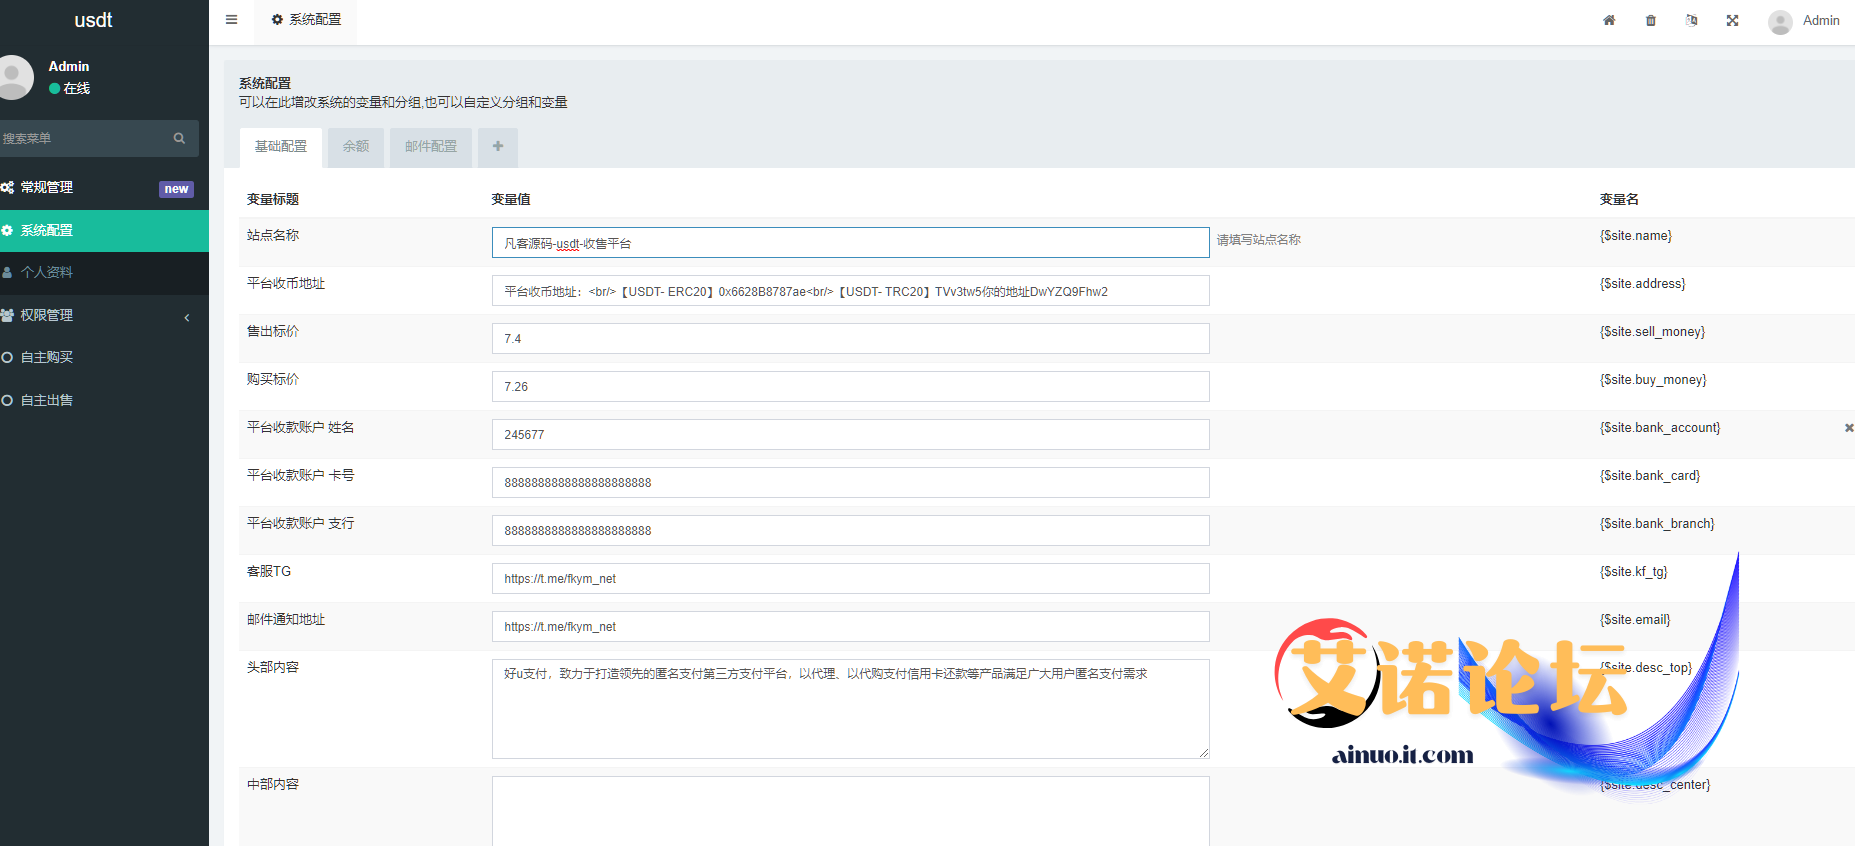Click the {$site.address} variable name

click(1643, 284)
